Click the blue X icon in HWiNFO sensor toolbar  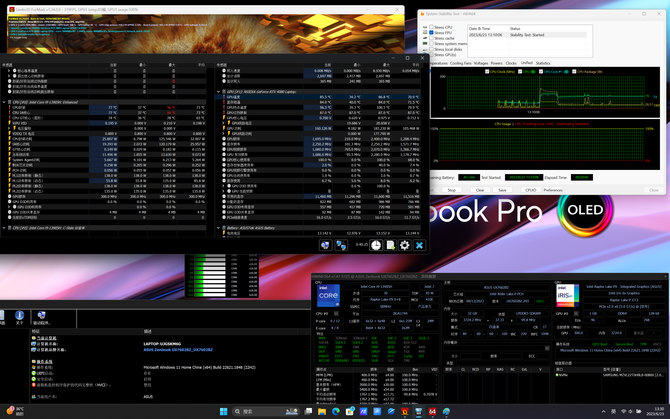[x=419, y=245]
